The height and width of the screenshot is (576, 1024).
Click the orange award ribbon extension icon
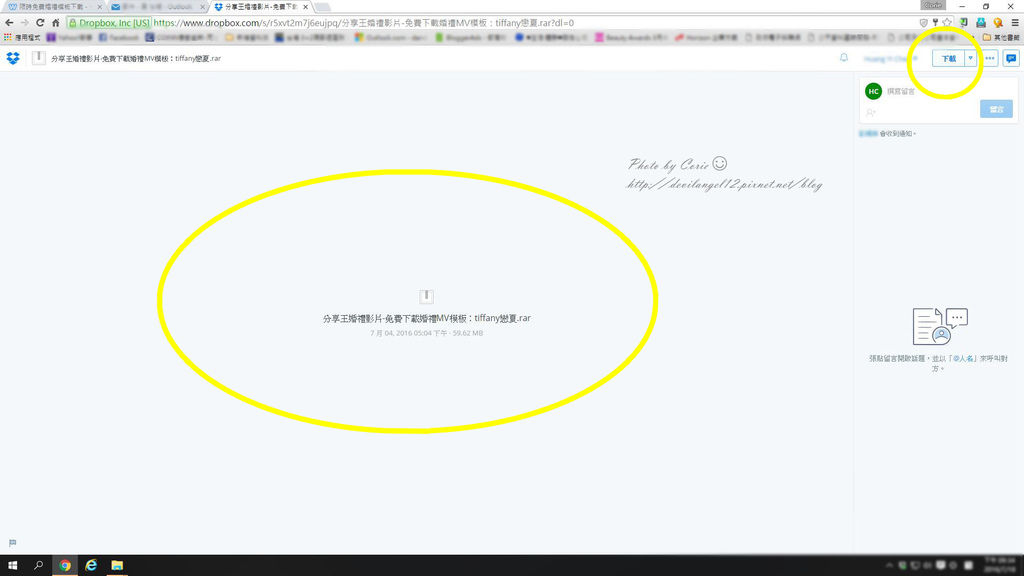(998, 23)
